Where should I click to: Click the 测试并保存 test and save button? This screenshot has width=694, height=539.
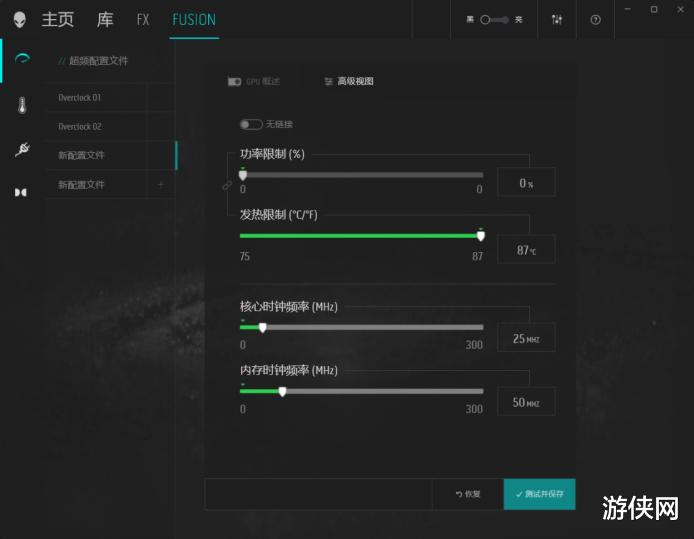pos(540,494)
